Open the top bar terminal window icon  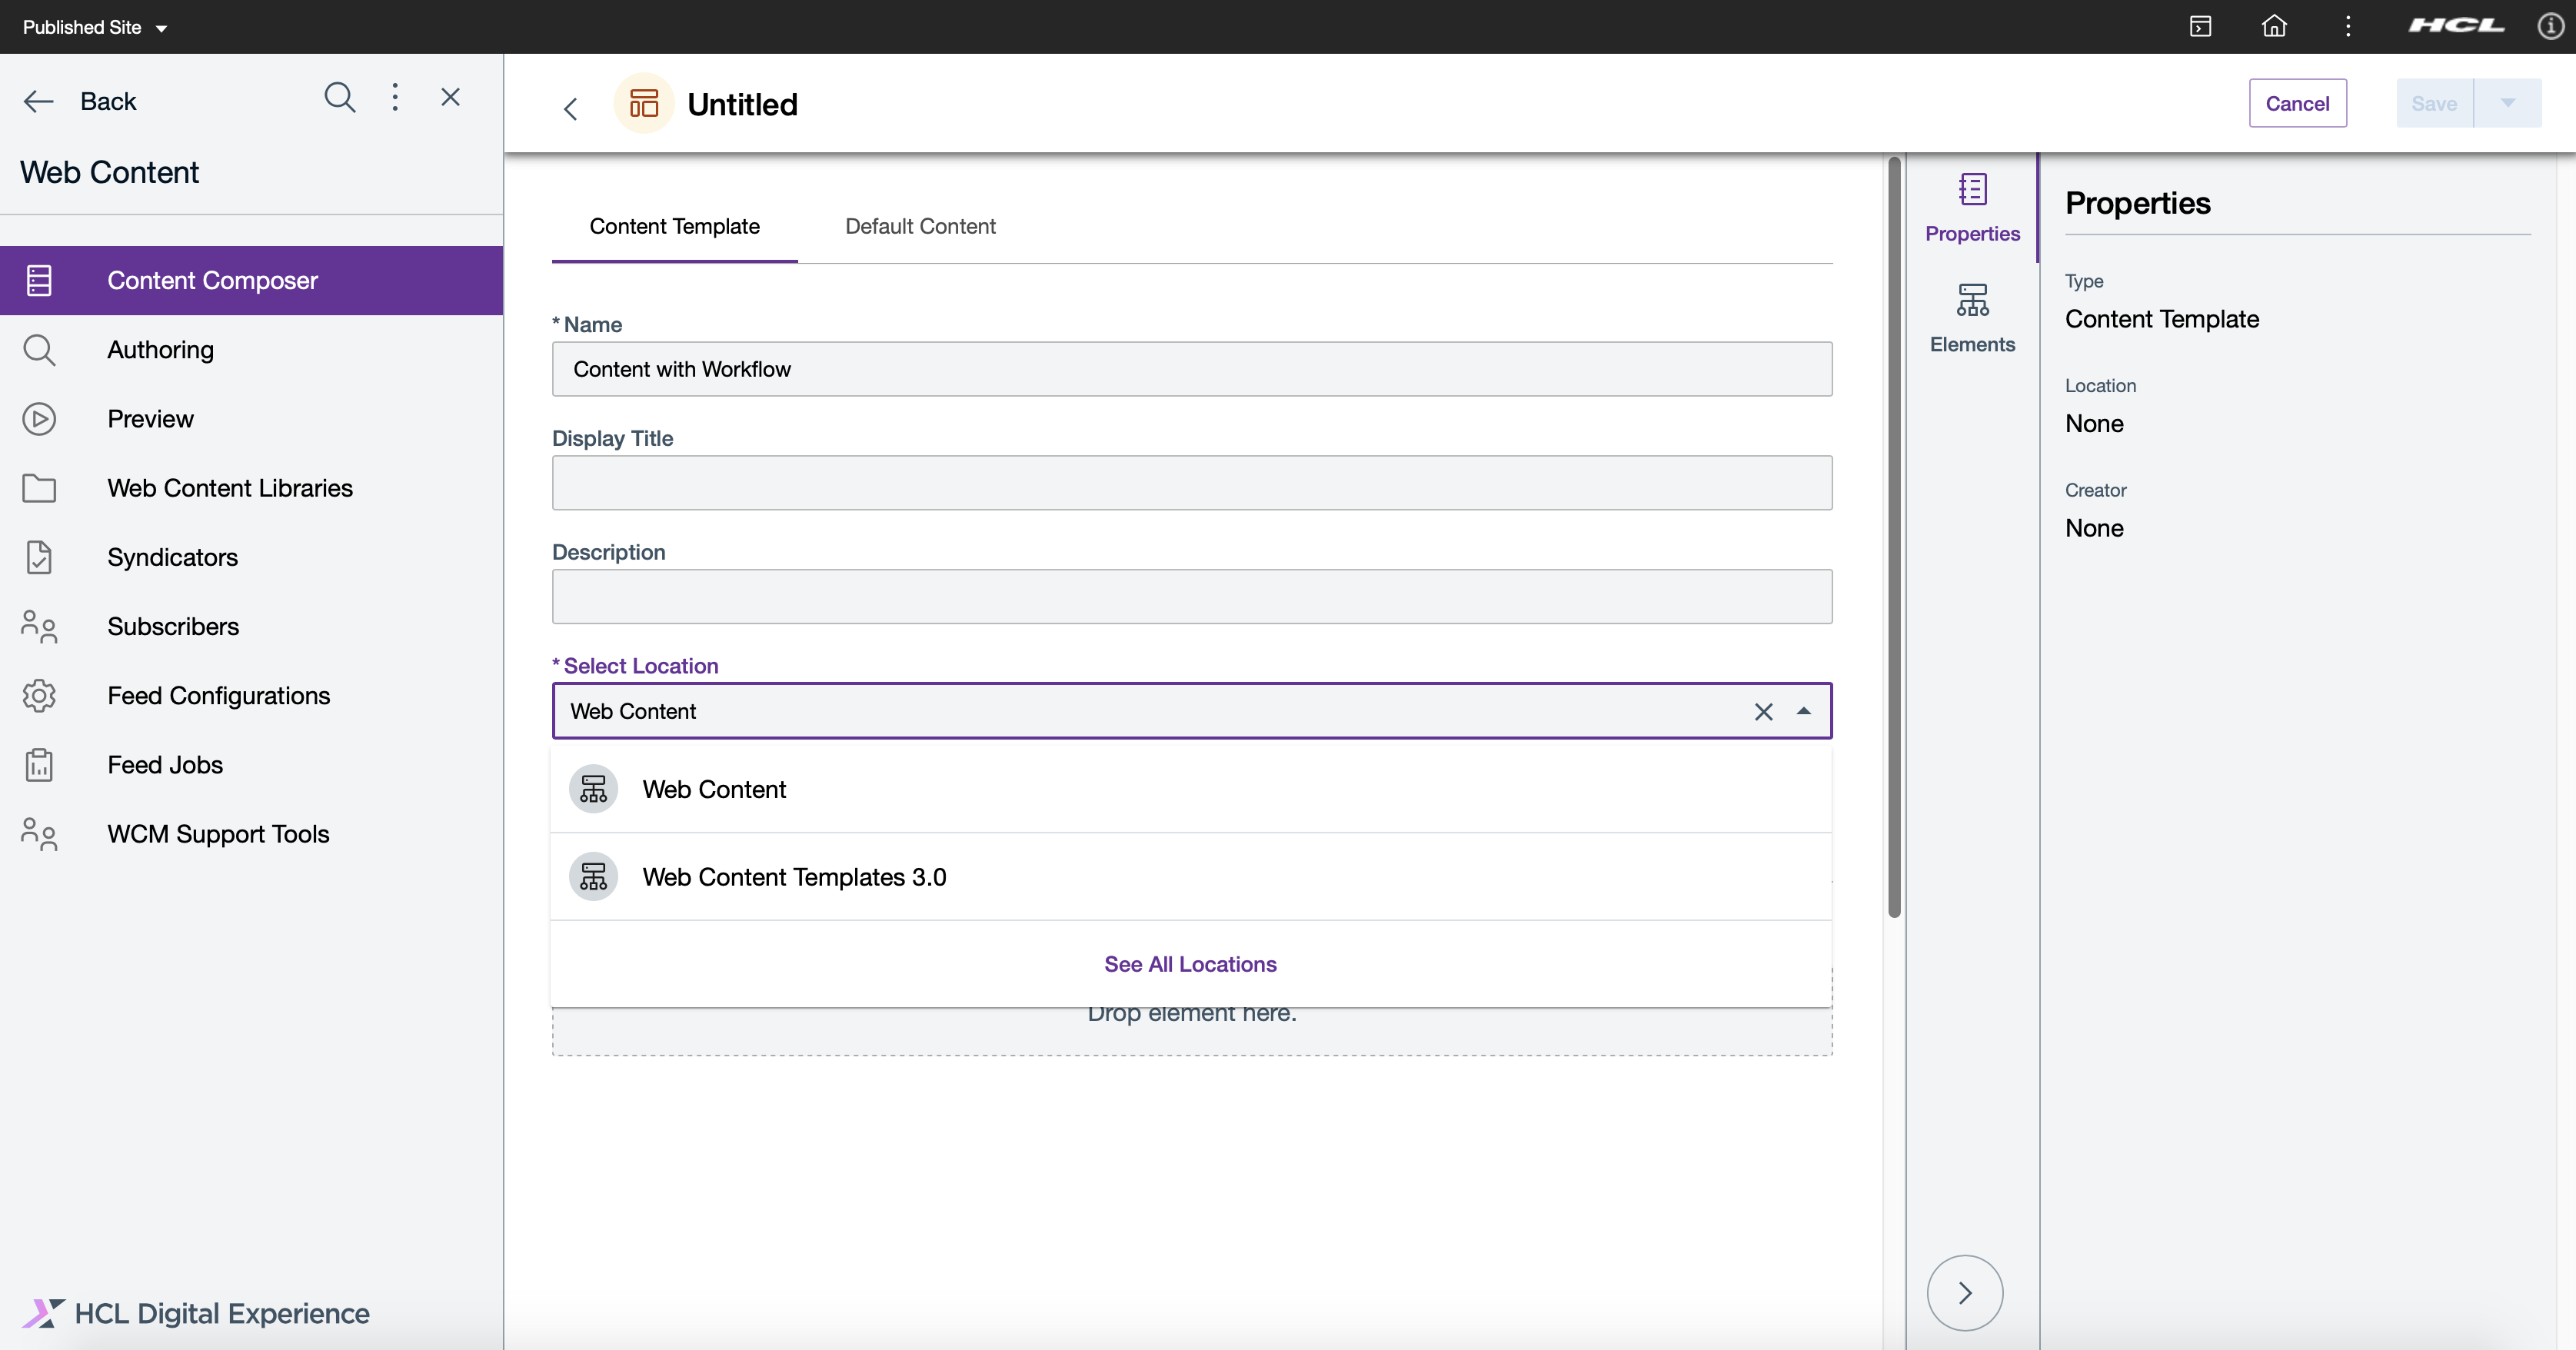tap(2200, 26)
